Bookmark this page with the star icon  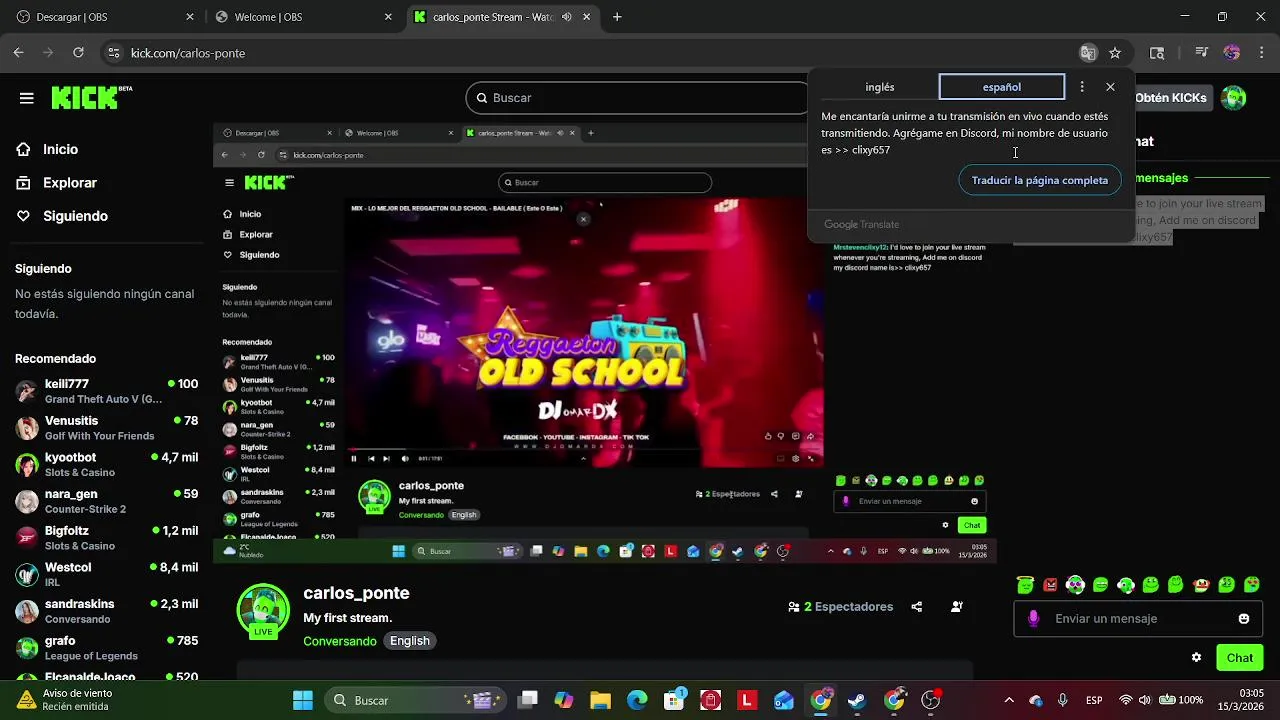click(x=1115, y=53)
